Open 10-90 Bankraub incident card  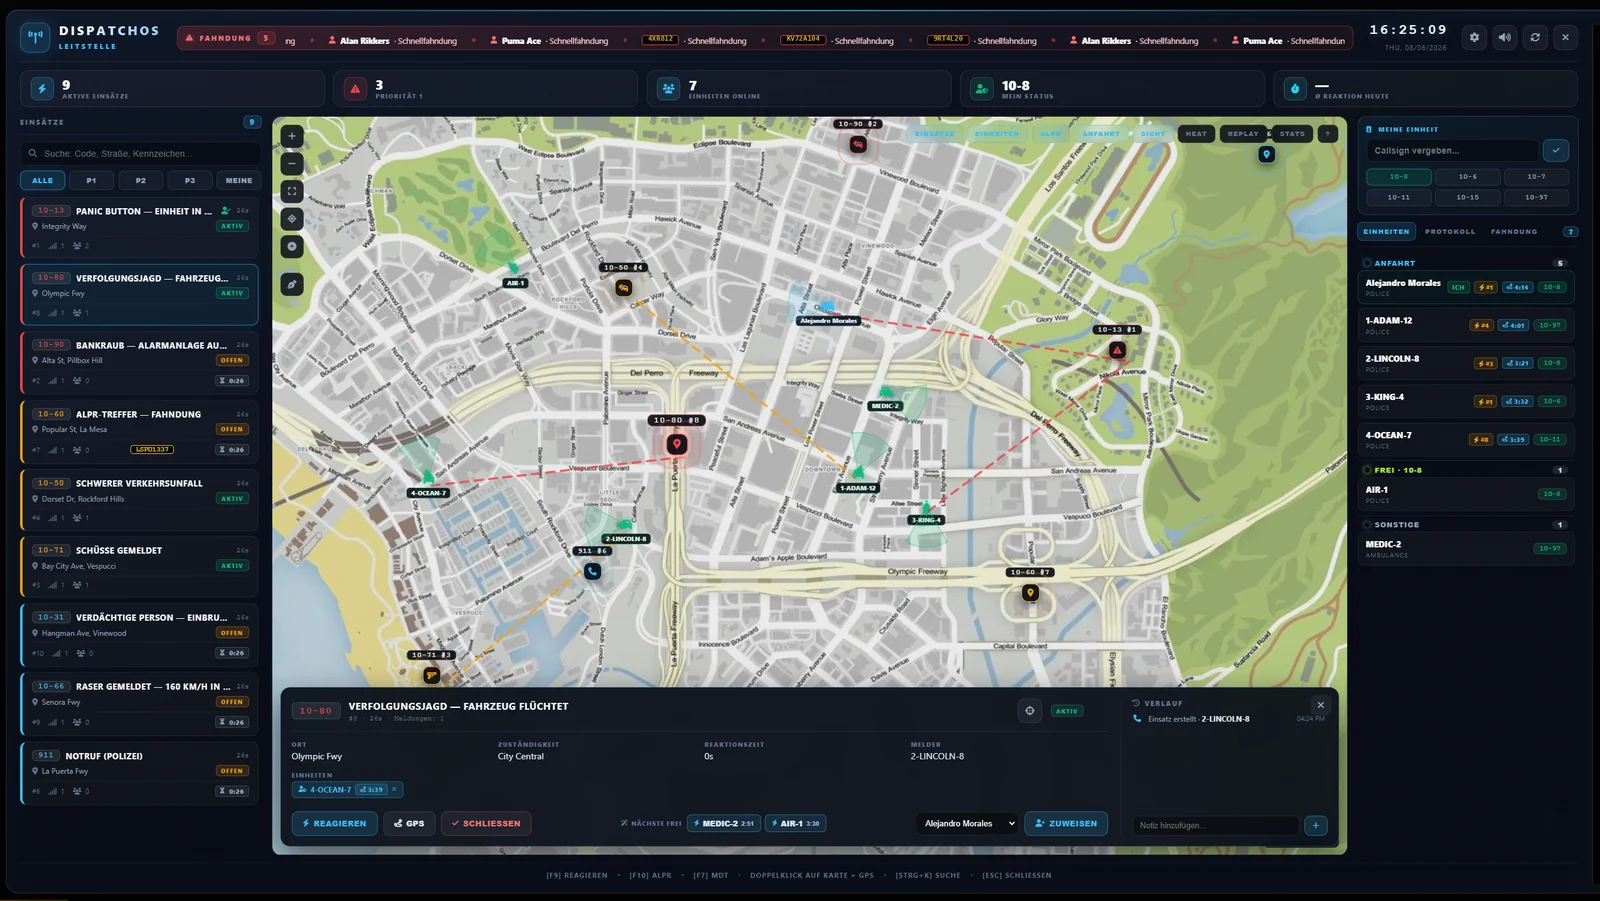coord(139,361)
